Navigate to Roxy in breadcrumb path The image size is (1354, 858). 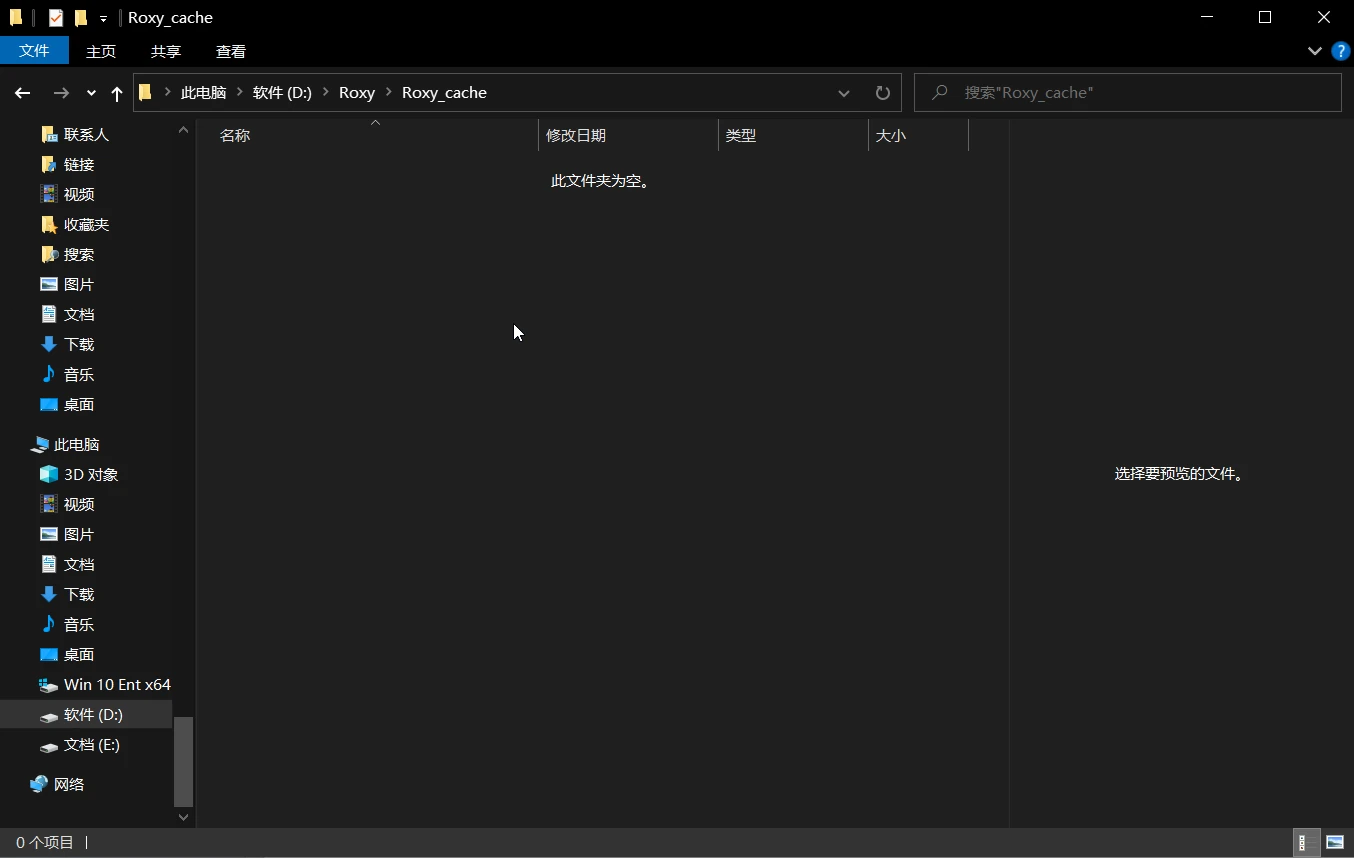[356, 93]
